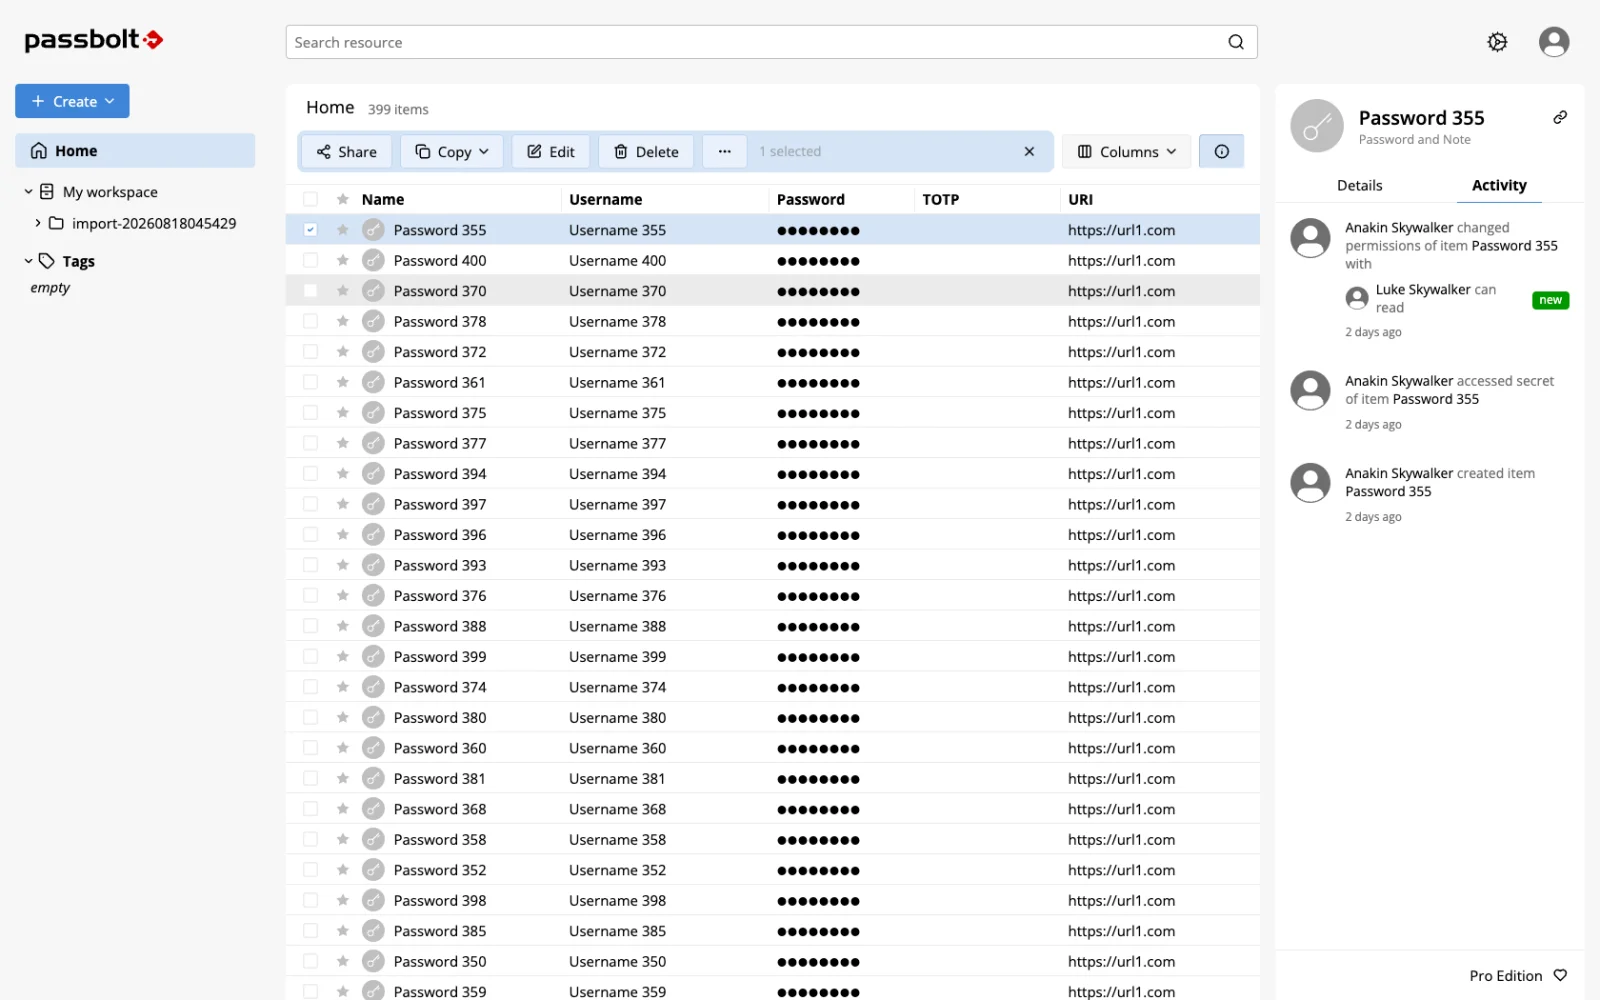Star Password 378 as favorite
Screen dimensions: 1600x1000
pos(343,321)
